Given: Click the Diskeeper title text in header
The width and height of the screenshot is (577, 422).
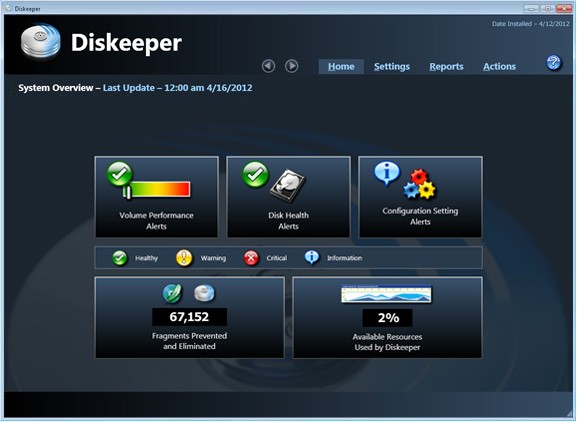Looking at the screenshot, I should [x=126, y=43].
